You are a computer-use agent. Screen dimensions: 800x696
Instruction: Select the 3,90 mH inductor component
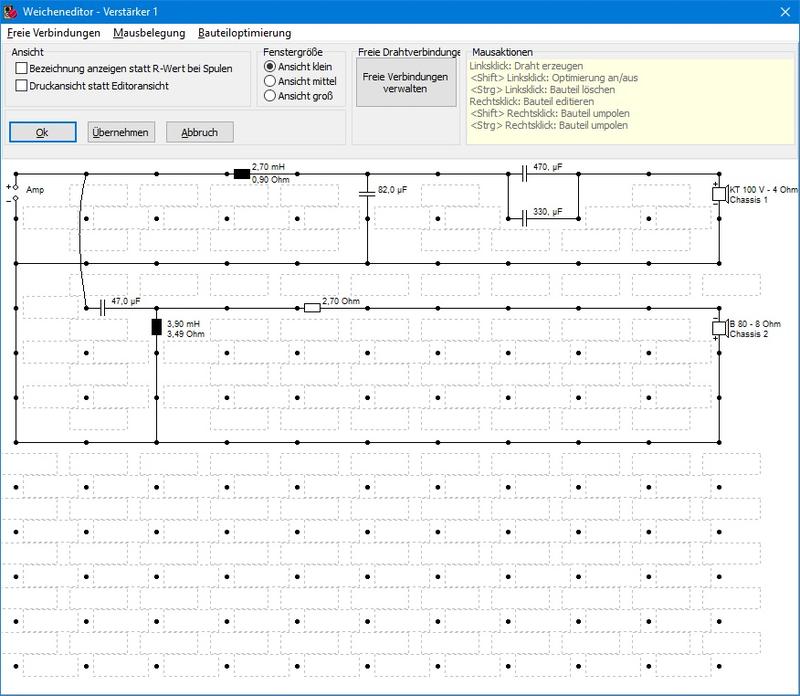coord(156,327)
